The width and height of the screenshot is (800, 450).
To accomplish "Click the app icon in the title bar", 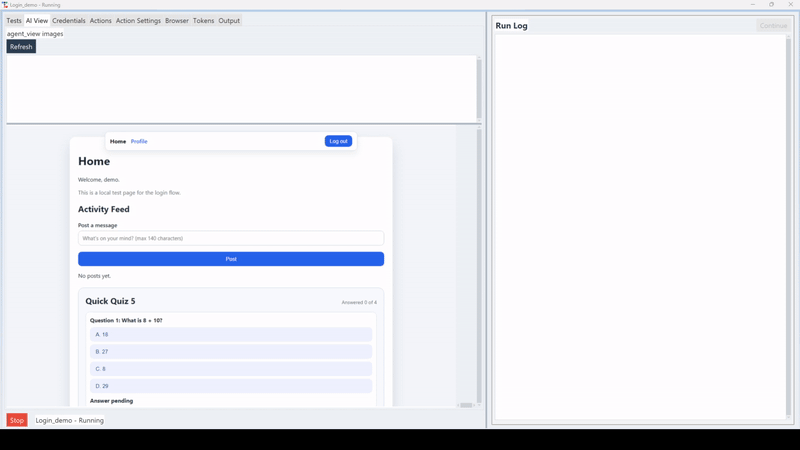I will coord(5,5).
